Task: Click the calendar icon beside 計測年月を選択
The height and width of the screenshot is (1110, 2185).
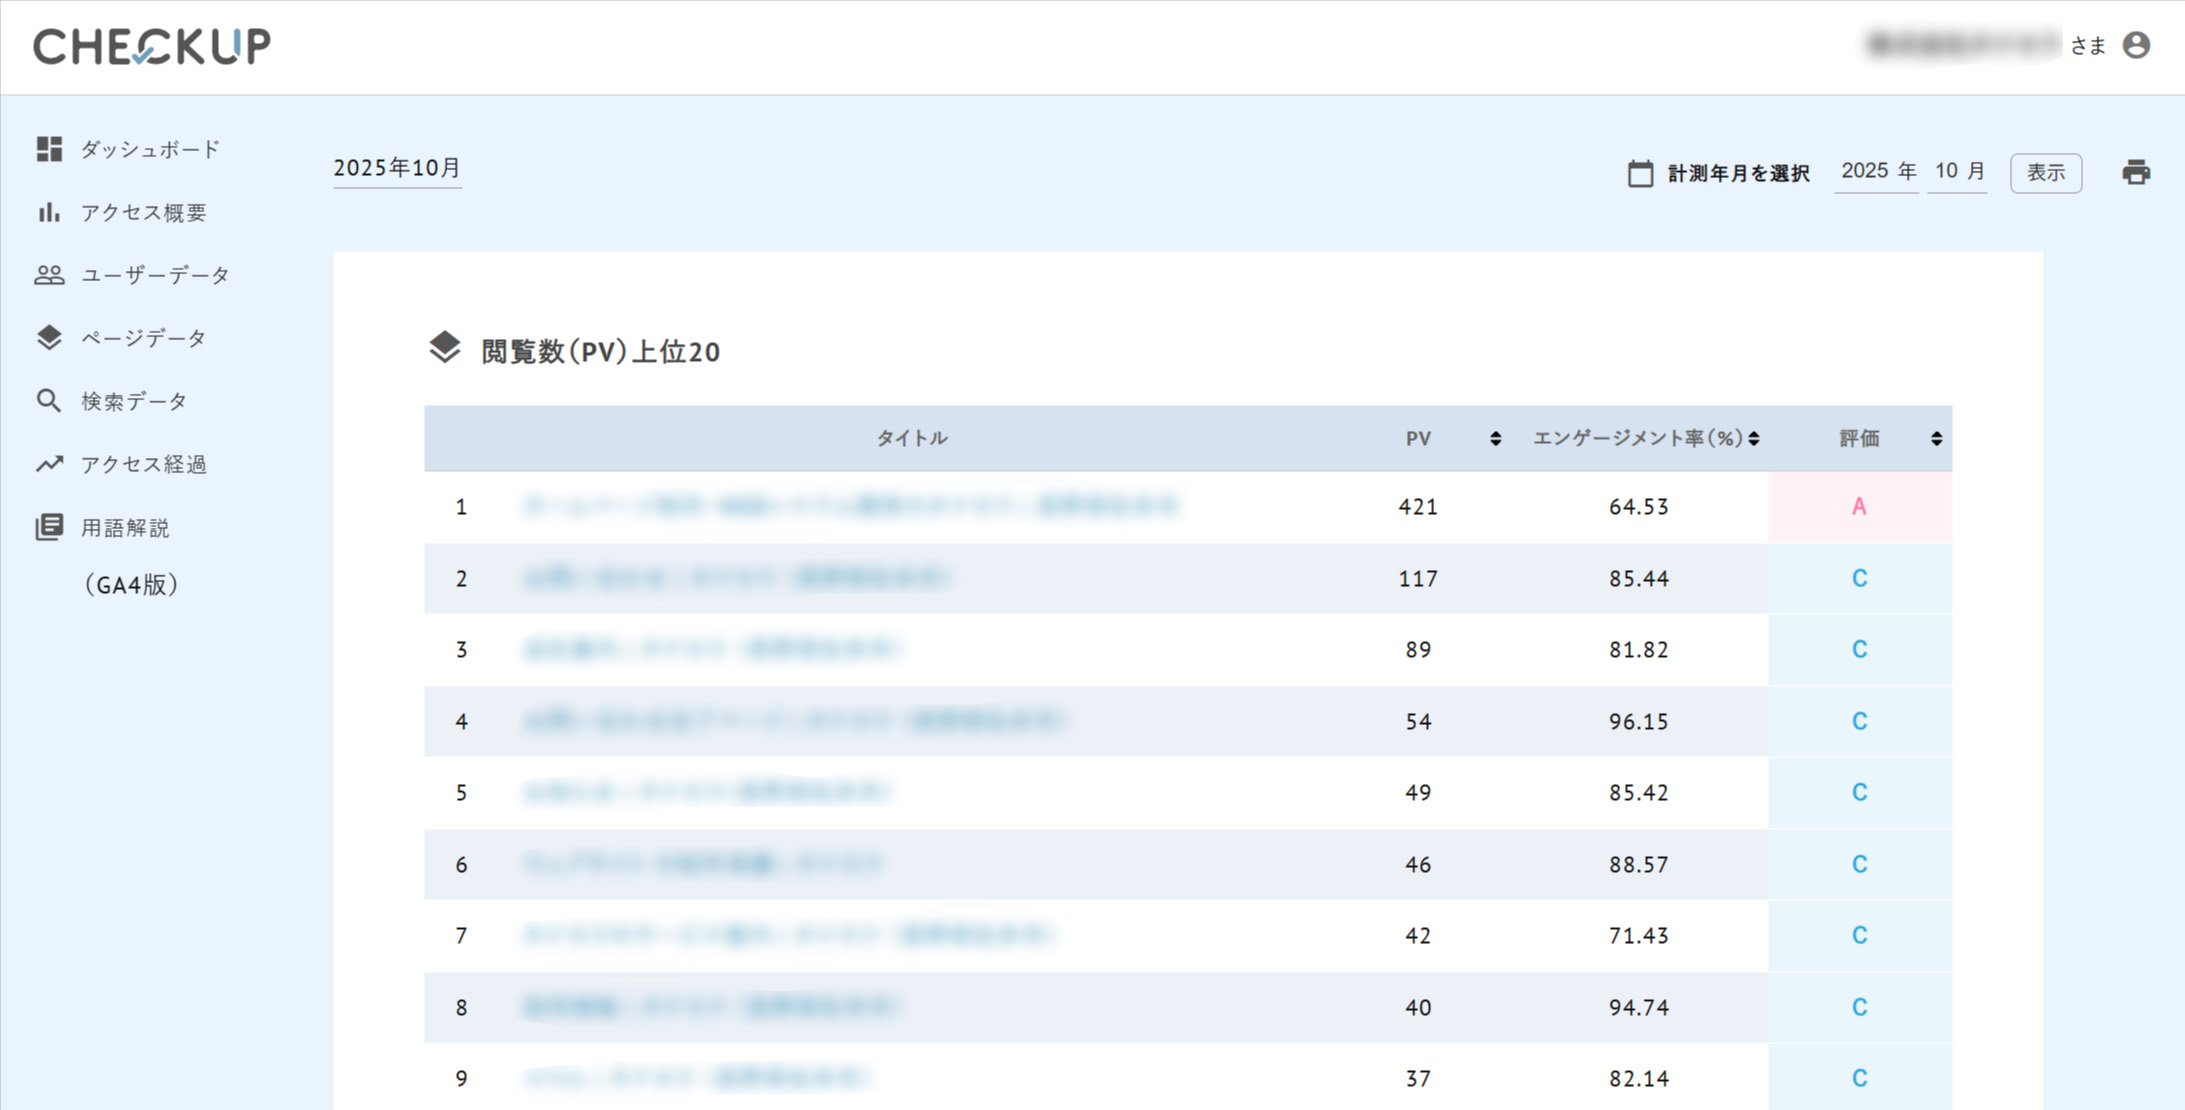Action: tap(1640, 173)
